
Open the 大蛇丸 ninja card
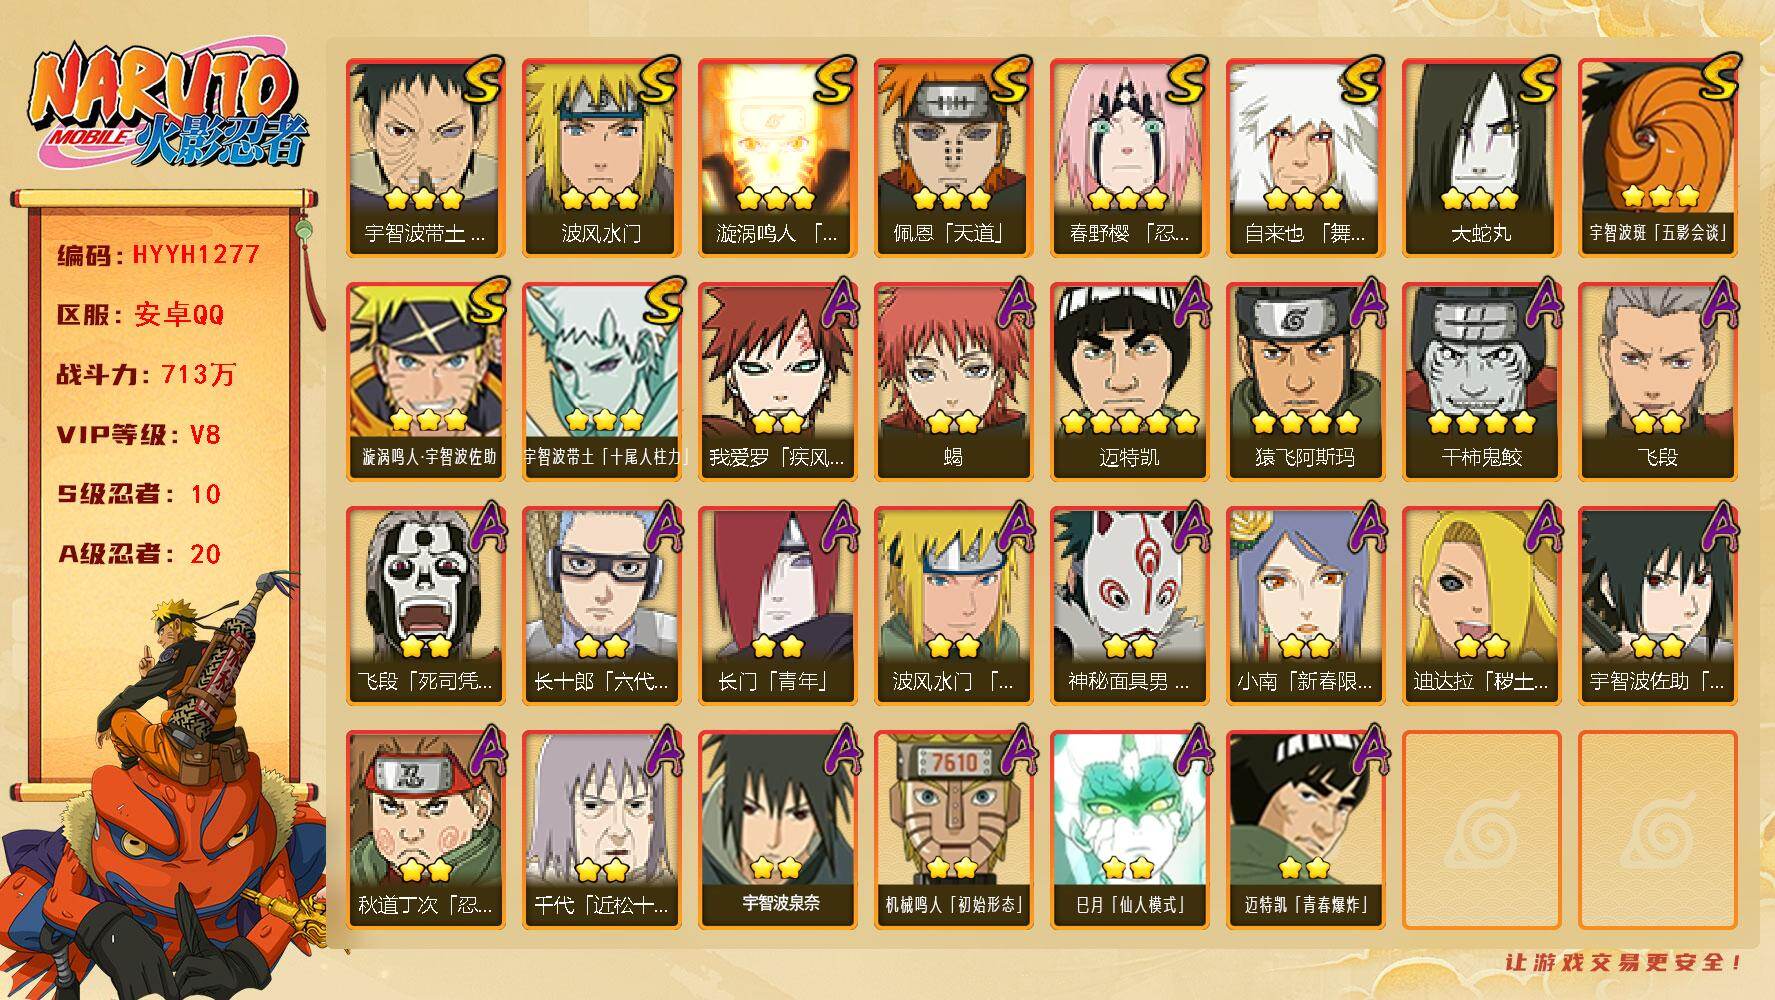(1481, 157)
